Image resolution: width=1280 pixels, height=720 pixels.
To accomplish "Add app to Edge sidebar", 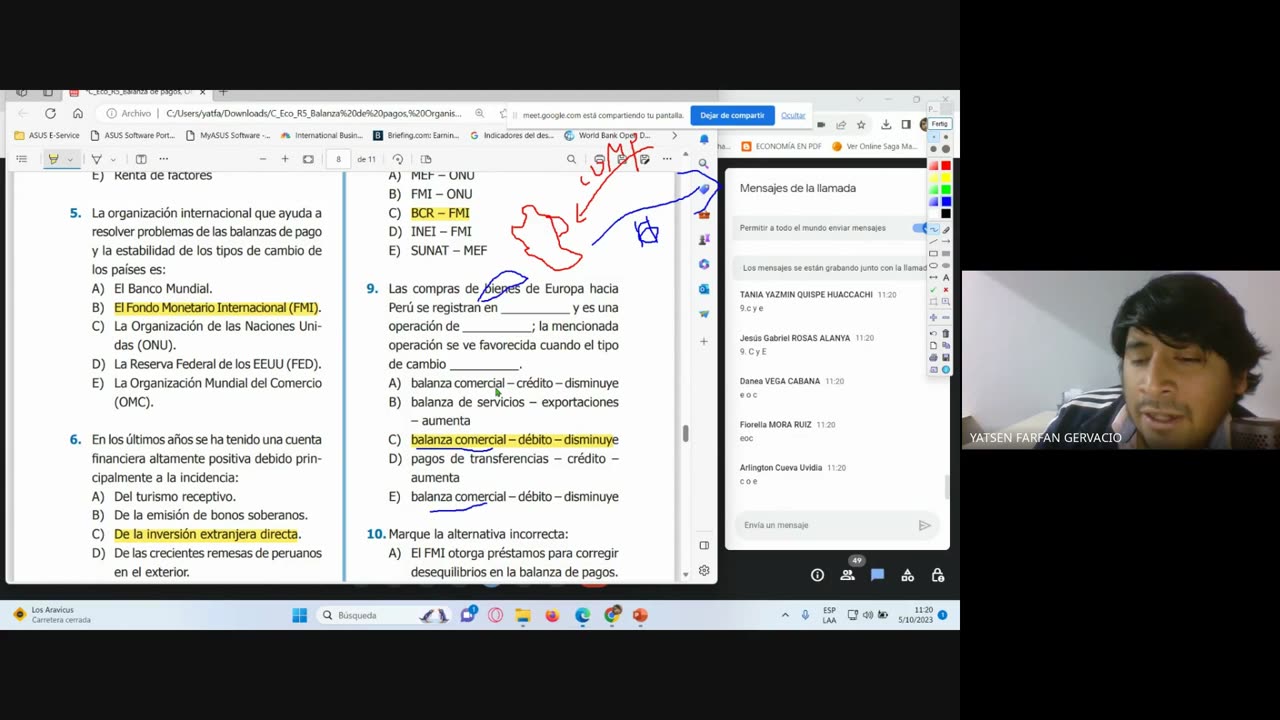I will coord(704,341).
